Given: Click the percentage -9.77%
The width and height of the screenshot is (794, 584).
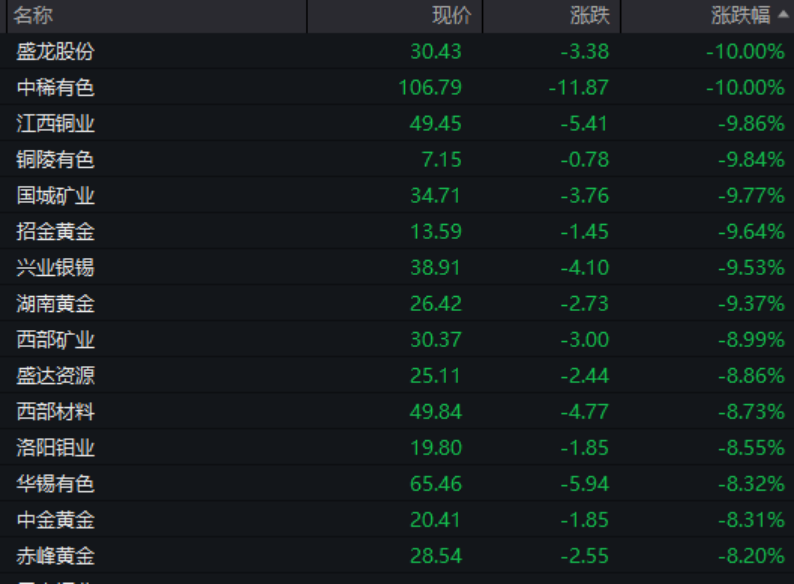Looking at the screenshot, I should coord(751,196).
